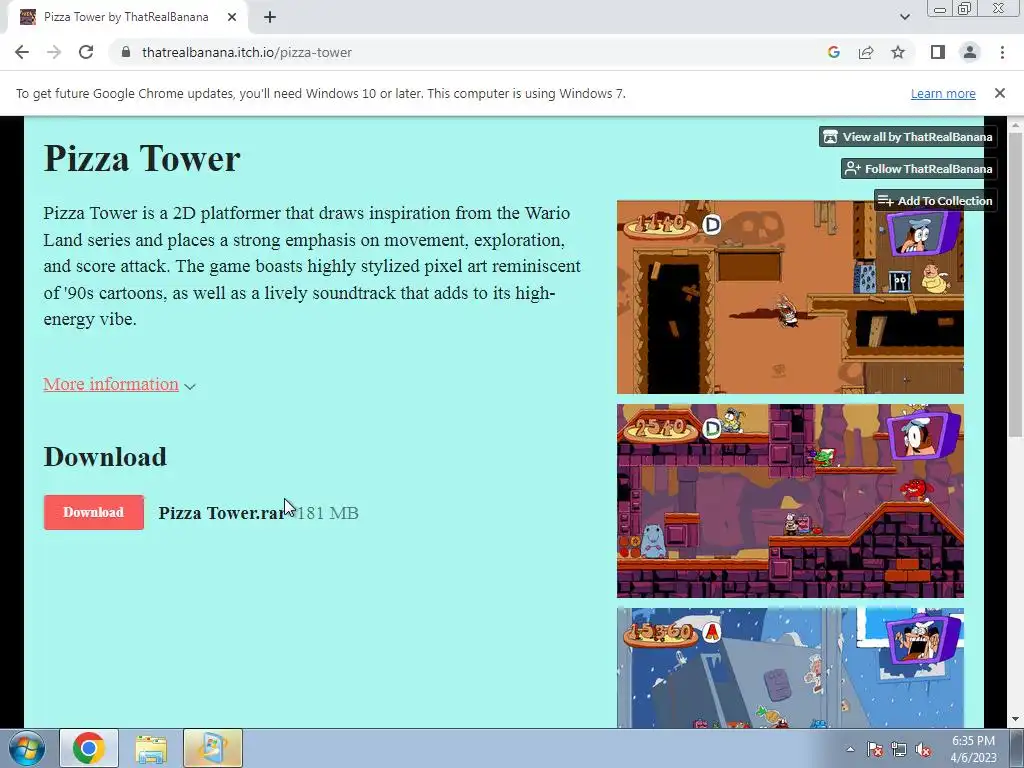This screenshot has height=768, width=1024.
Task: Go back to the previous page
Action: (22, 52)
